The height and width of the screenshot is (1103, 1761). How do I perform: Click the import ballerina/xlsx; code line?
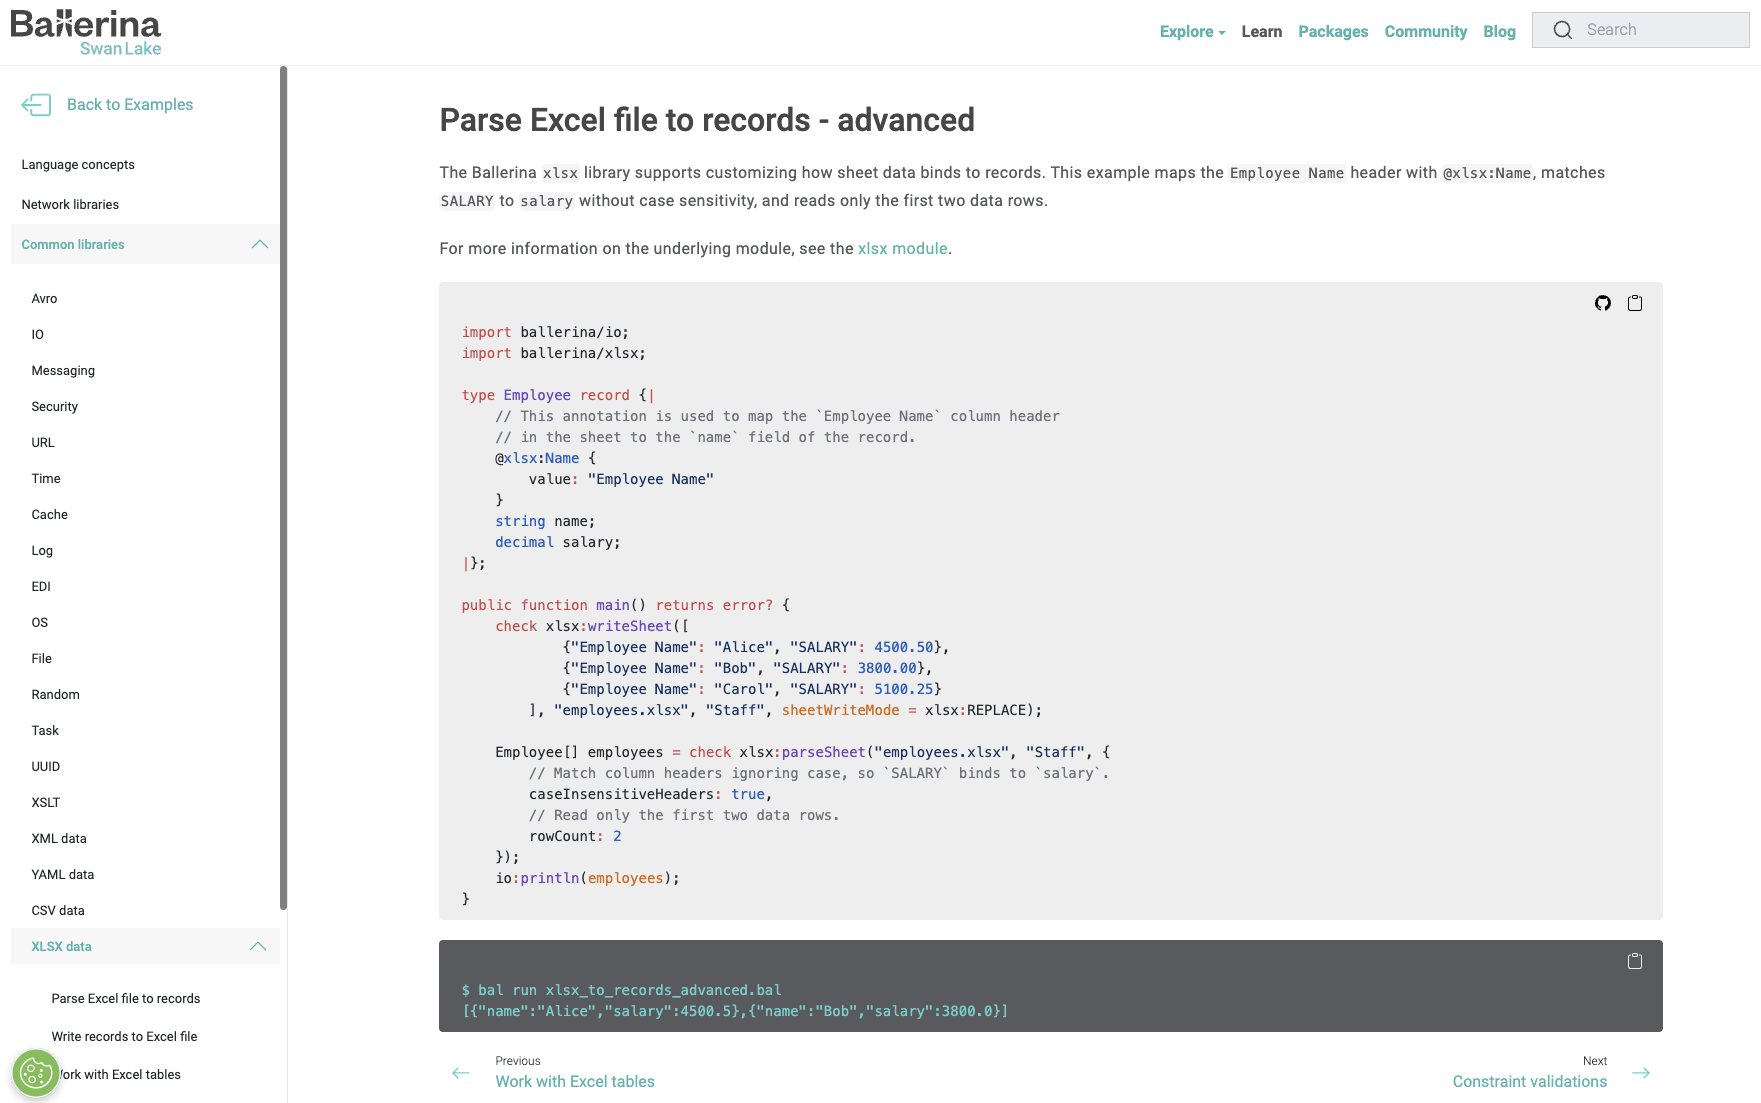(x=554, y=353)
